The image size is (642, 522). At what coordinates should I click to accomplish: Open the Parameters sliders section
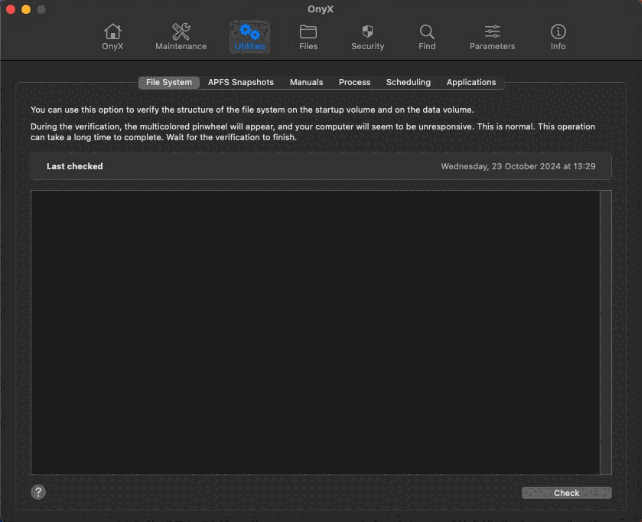(x=492, y=37)
